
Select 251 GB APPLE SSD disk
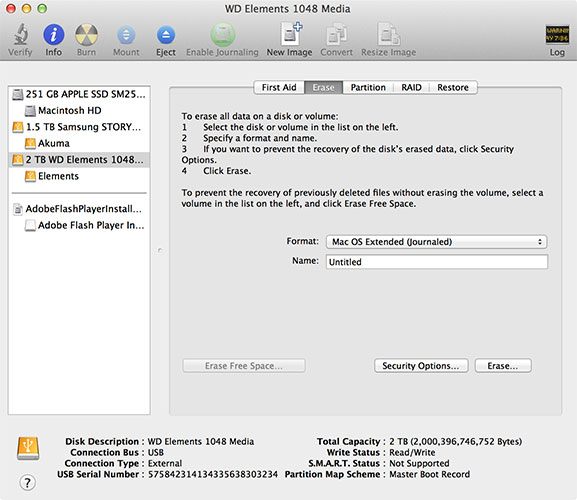[x=79, y=94]
